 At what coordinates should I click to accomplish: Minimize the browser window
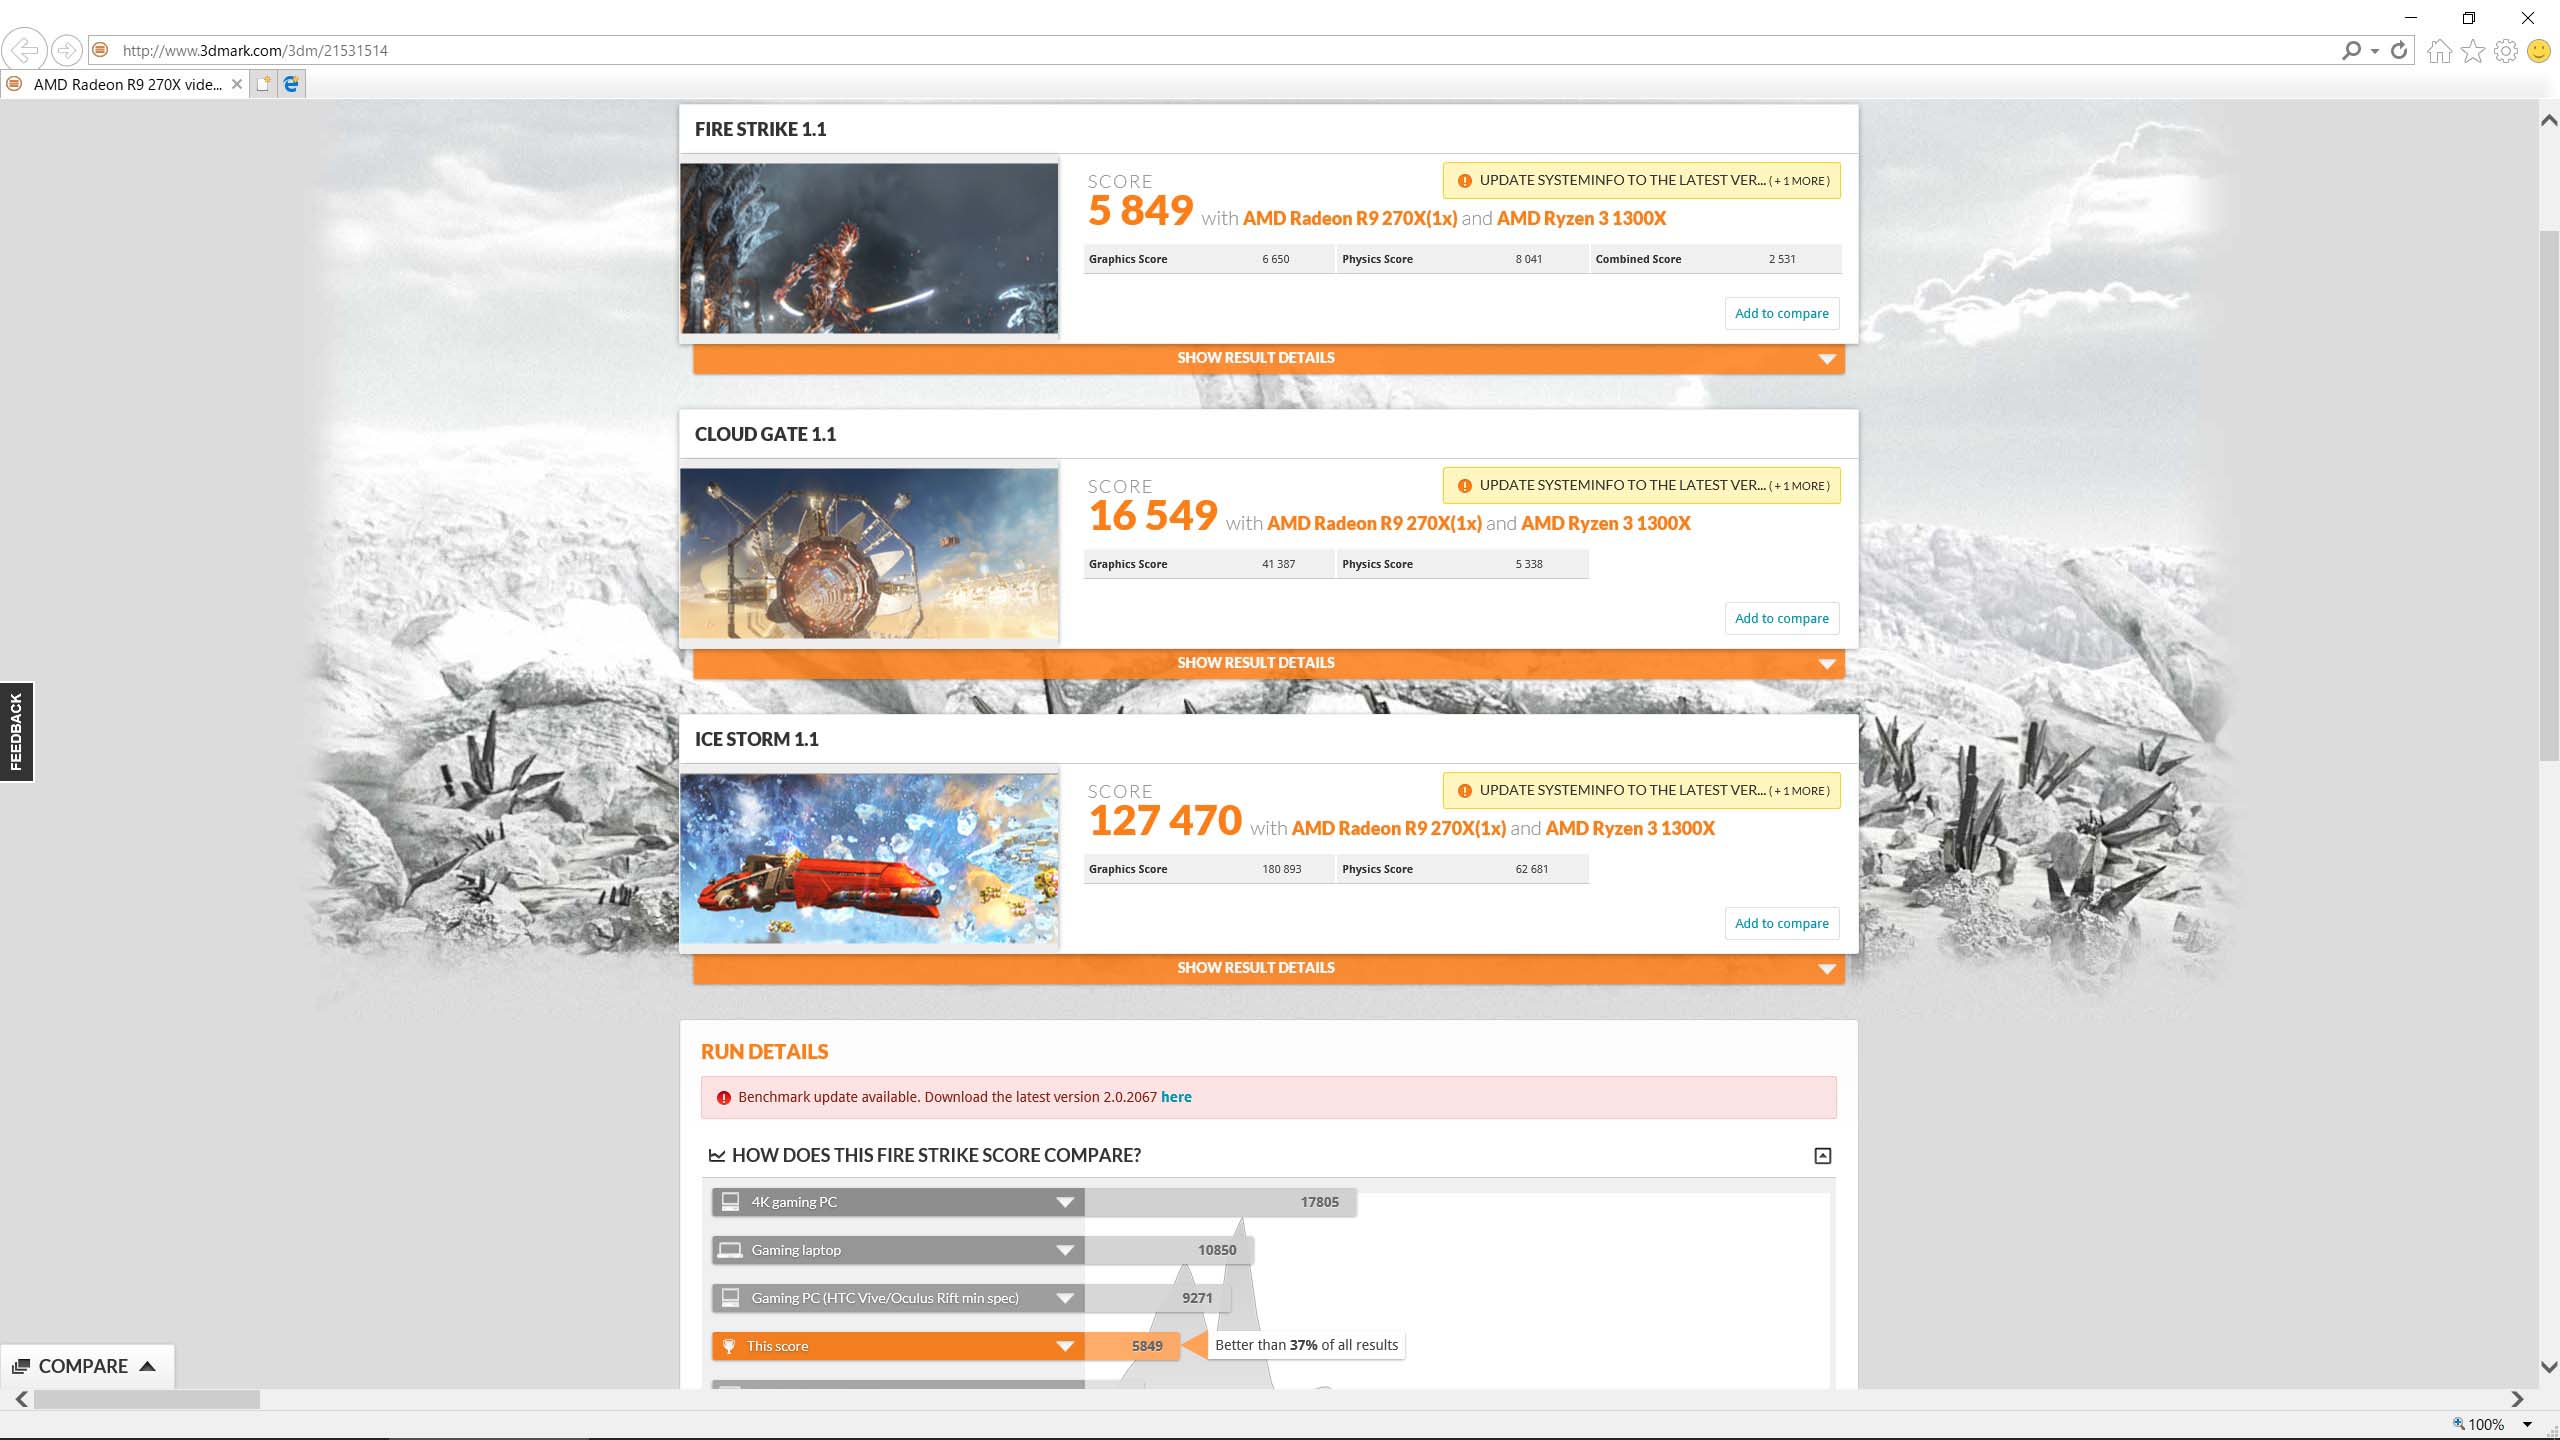(x=2410, y=17)
